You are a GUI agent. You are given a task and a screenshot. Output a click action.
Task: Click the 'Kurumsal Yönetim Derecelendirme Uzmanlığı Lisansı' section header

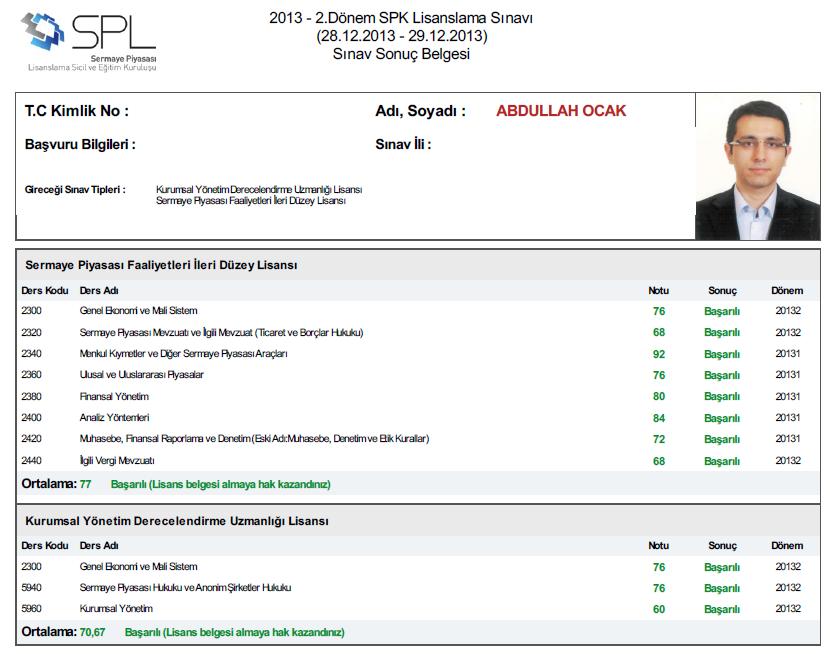(x=177, y=521)
